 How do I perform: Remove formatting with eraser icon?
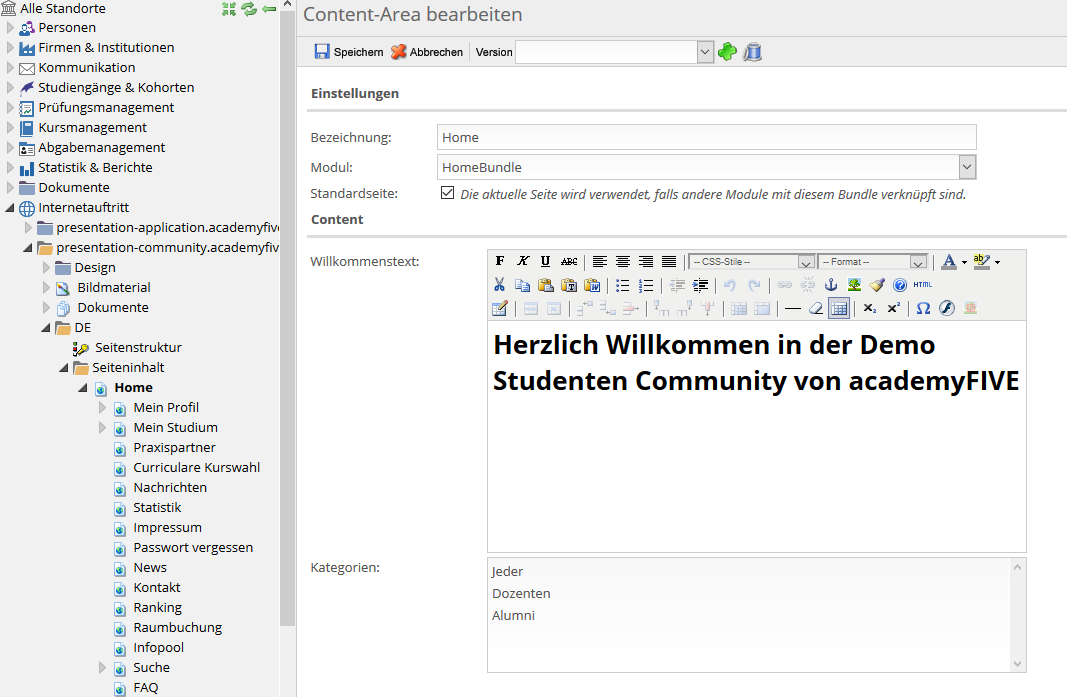click(816, 308)
